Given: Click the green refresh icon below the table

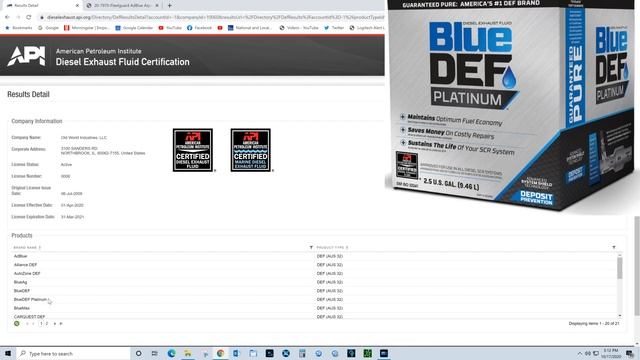Looking at the screenshot, I should [17, 323].
